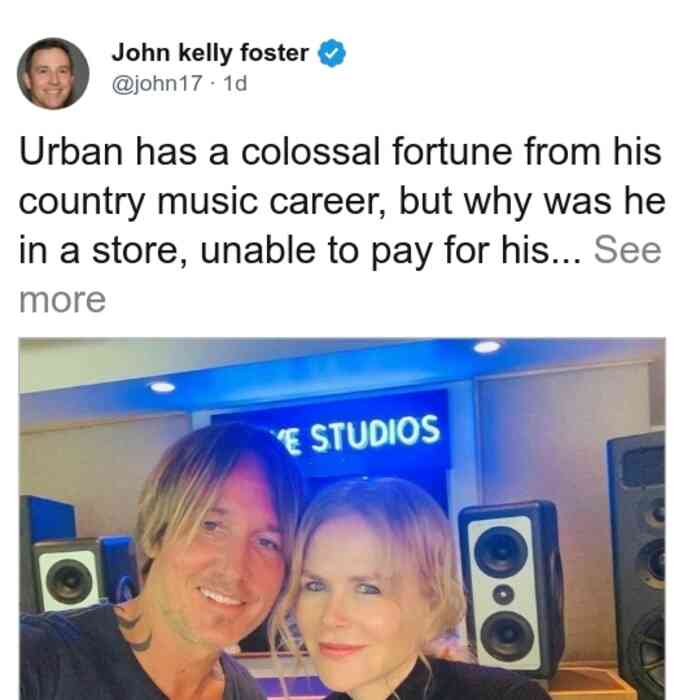The height and width of the screenshot is (700, 700).
Task: Click the word 'more' below the text
Action: (62, 300)
